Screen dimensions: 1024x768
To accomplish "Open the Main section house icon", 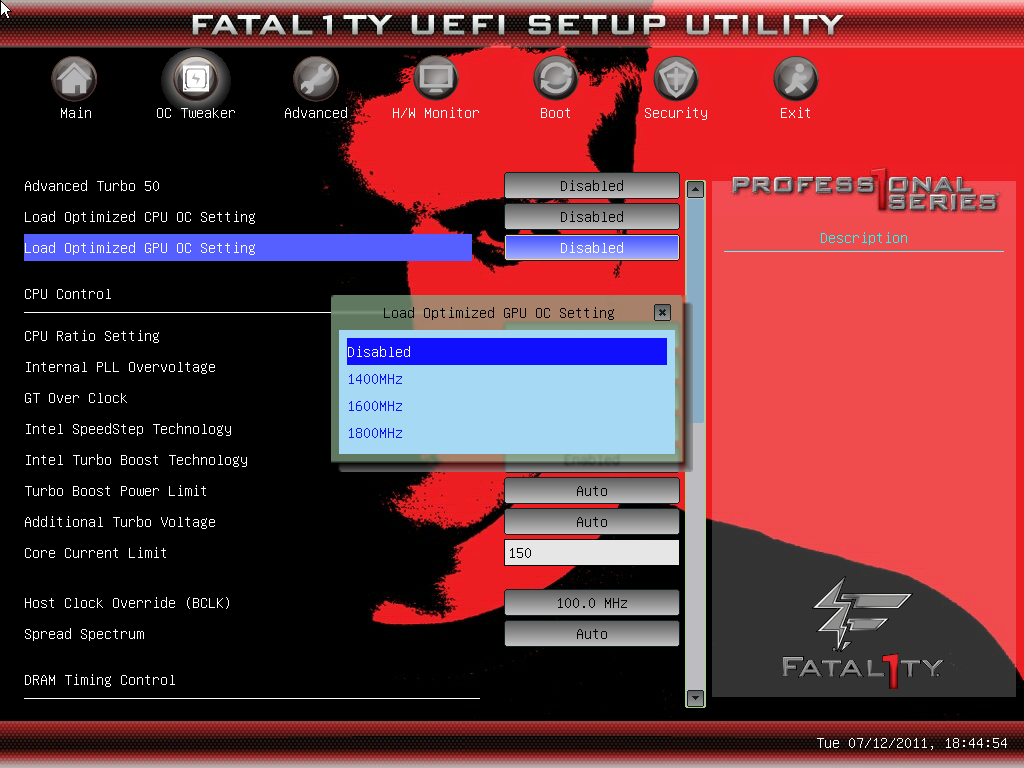I will click(75, 80).
